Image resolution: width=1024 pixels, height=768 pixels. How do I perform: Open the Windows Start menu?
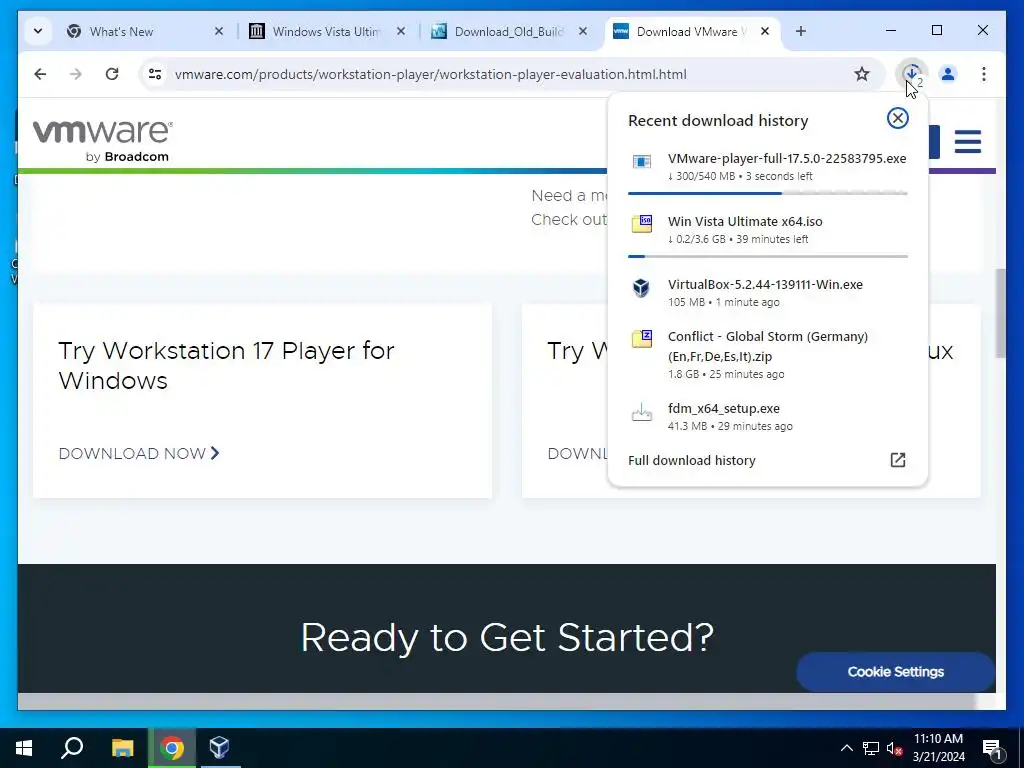(x=24, y=748)
